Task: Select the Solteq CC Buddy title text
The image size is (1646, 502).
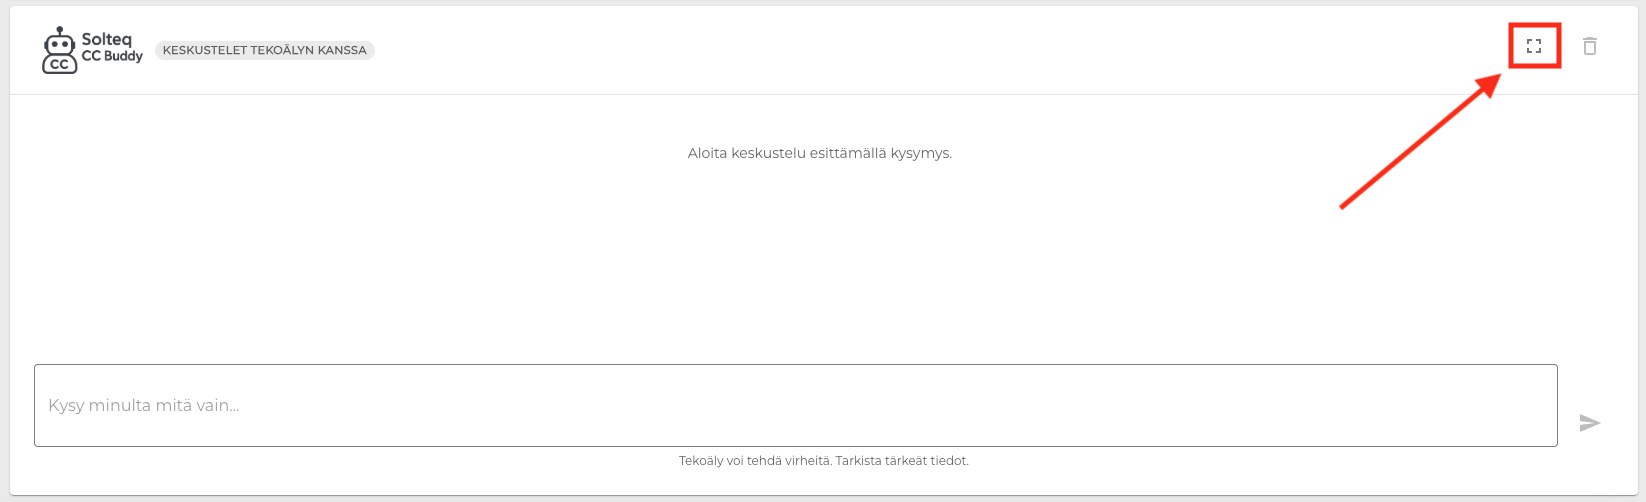Action: (112, 48)
